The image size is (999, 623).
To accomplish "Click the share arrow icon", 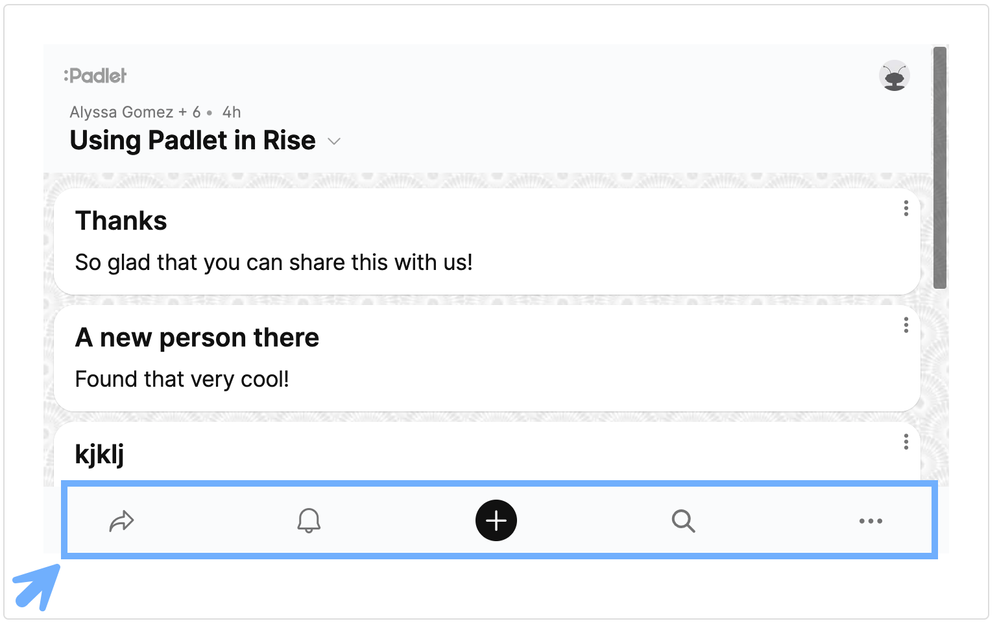I will [121, 521].
